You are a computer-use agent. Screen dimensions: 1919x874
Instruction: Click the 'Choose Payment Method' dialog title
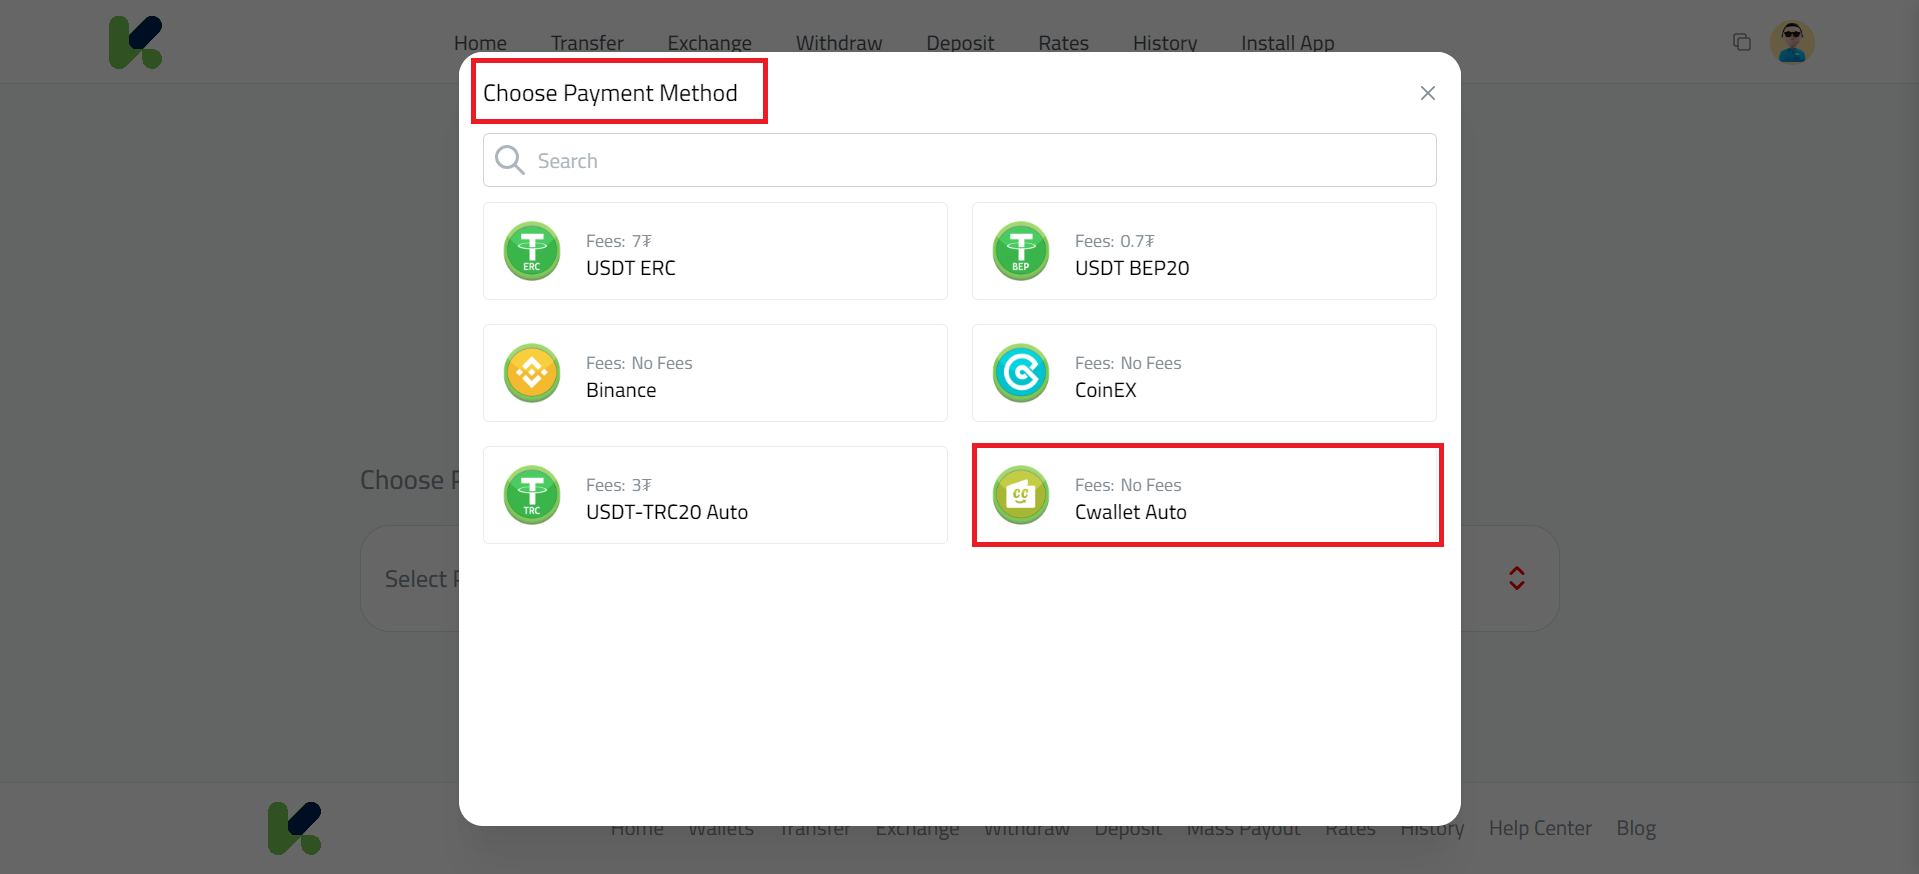[610, 93]
